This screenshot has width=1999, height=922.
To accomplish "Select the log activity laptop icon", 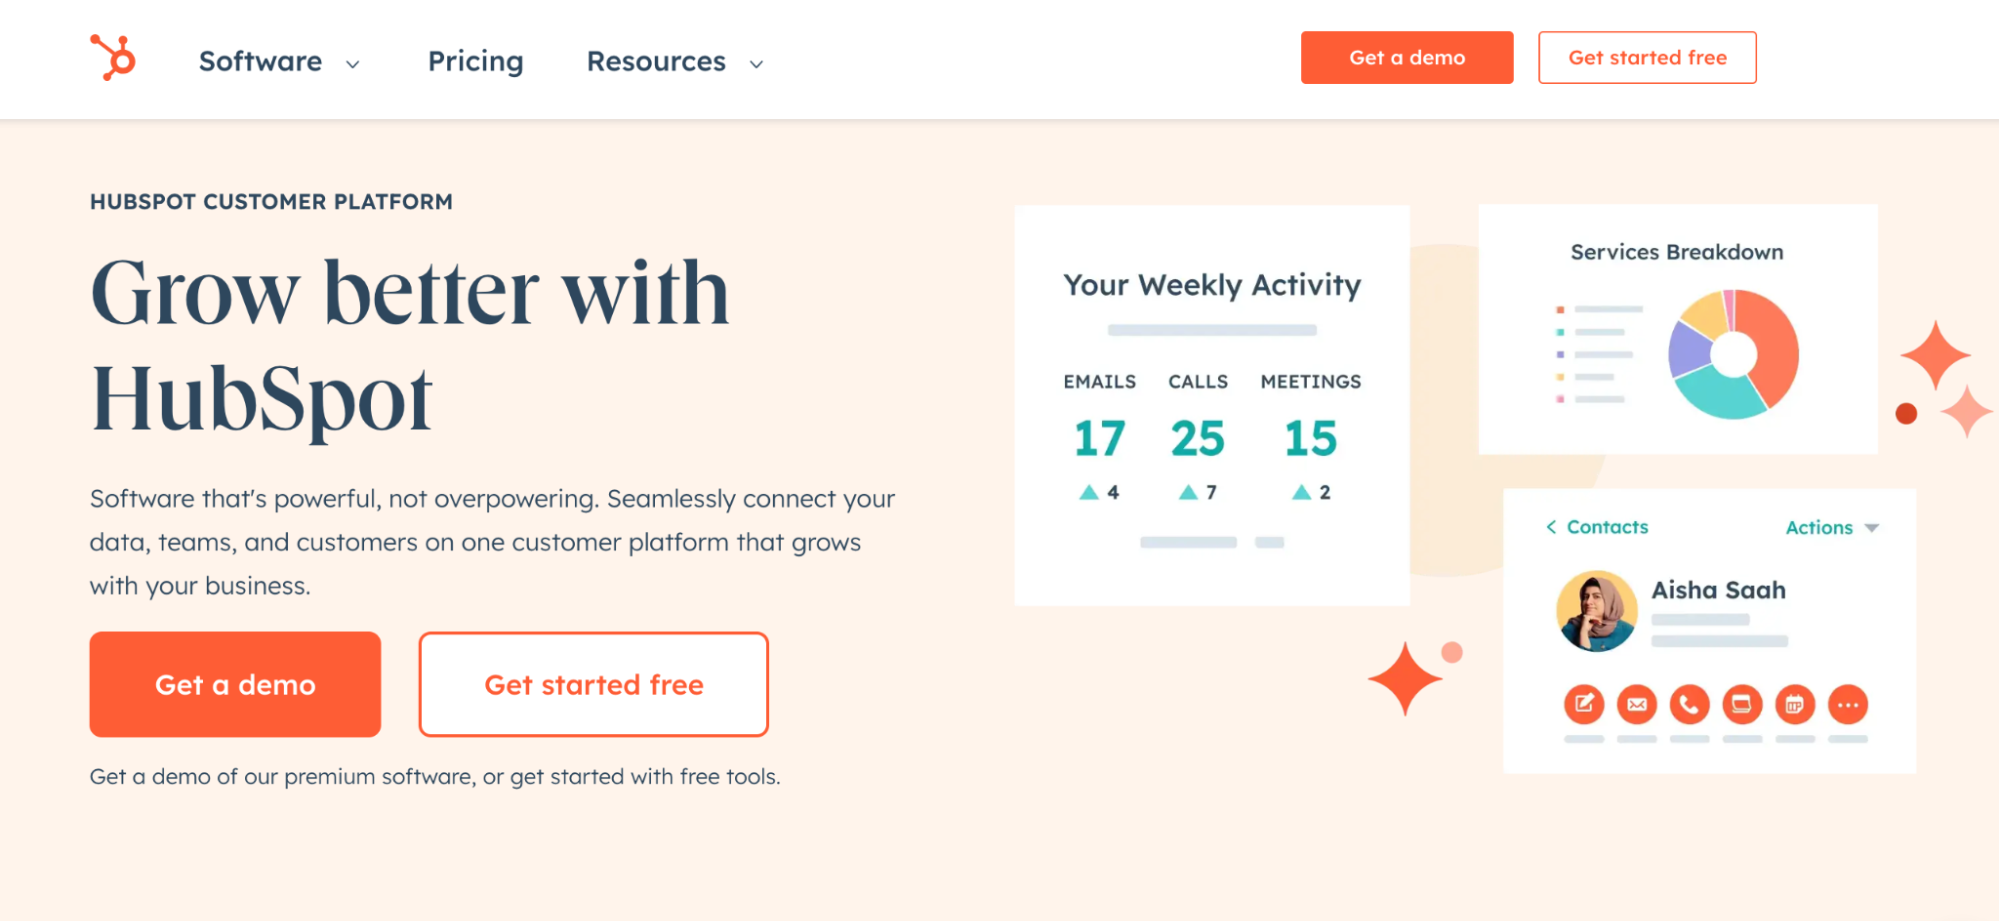I will pyautogui.click(x=1742, y=704).
